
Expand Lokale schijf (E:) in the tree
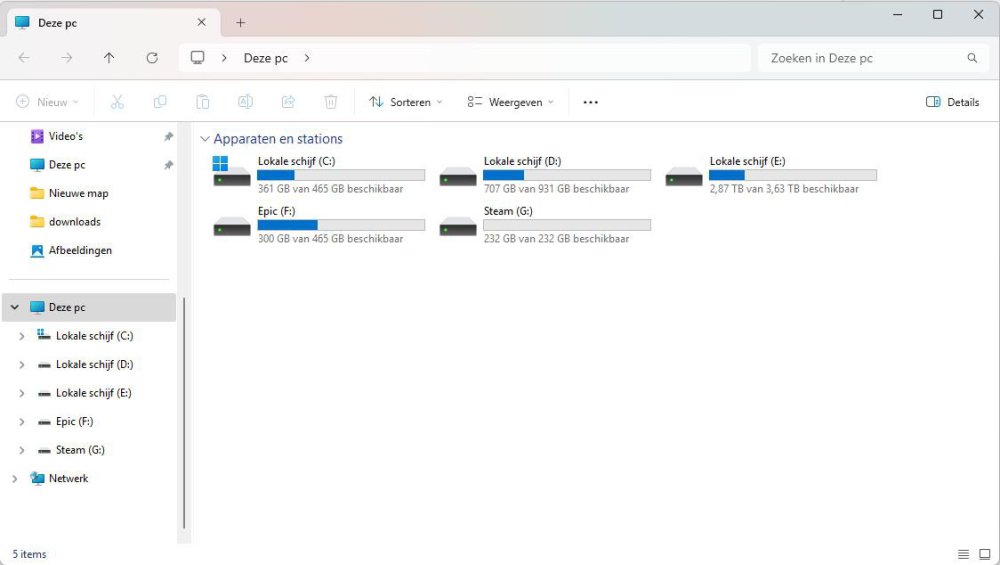[22, 393]
